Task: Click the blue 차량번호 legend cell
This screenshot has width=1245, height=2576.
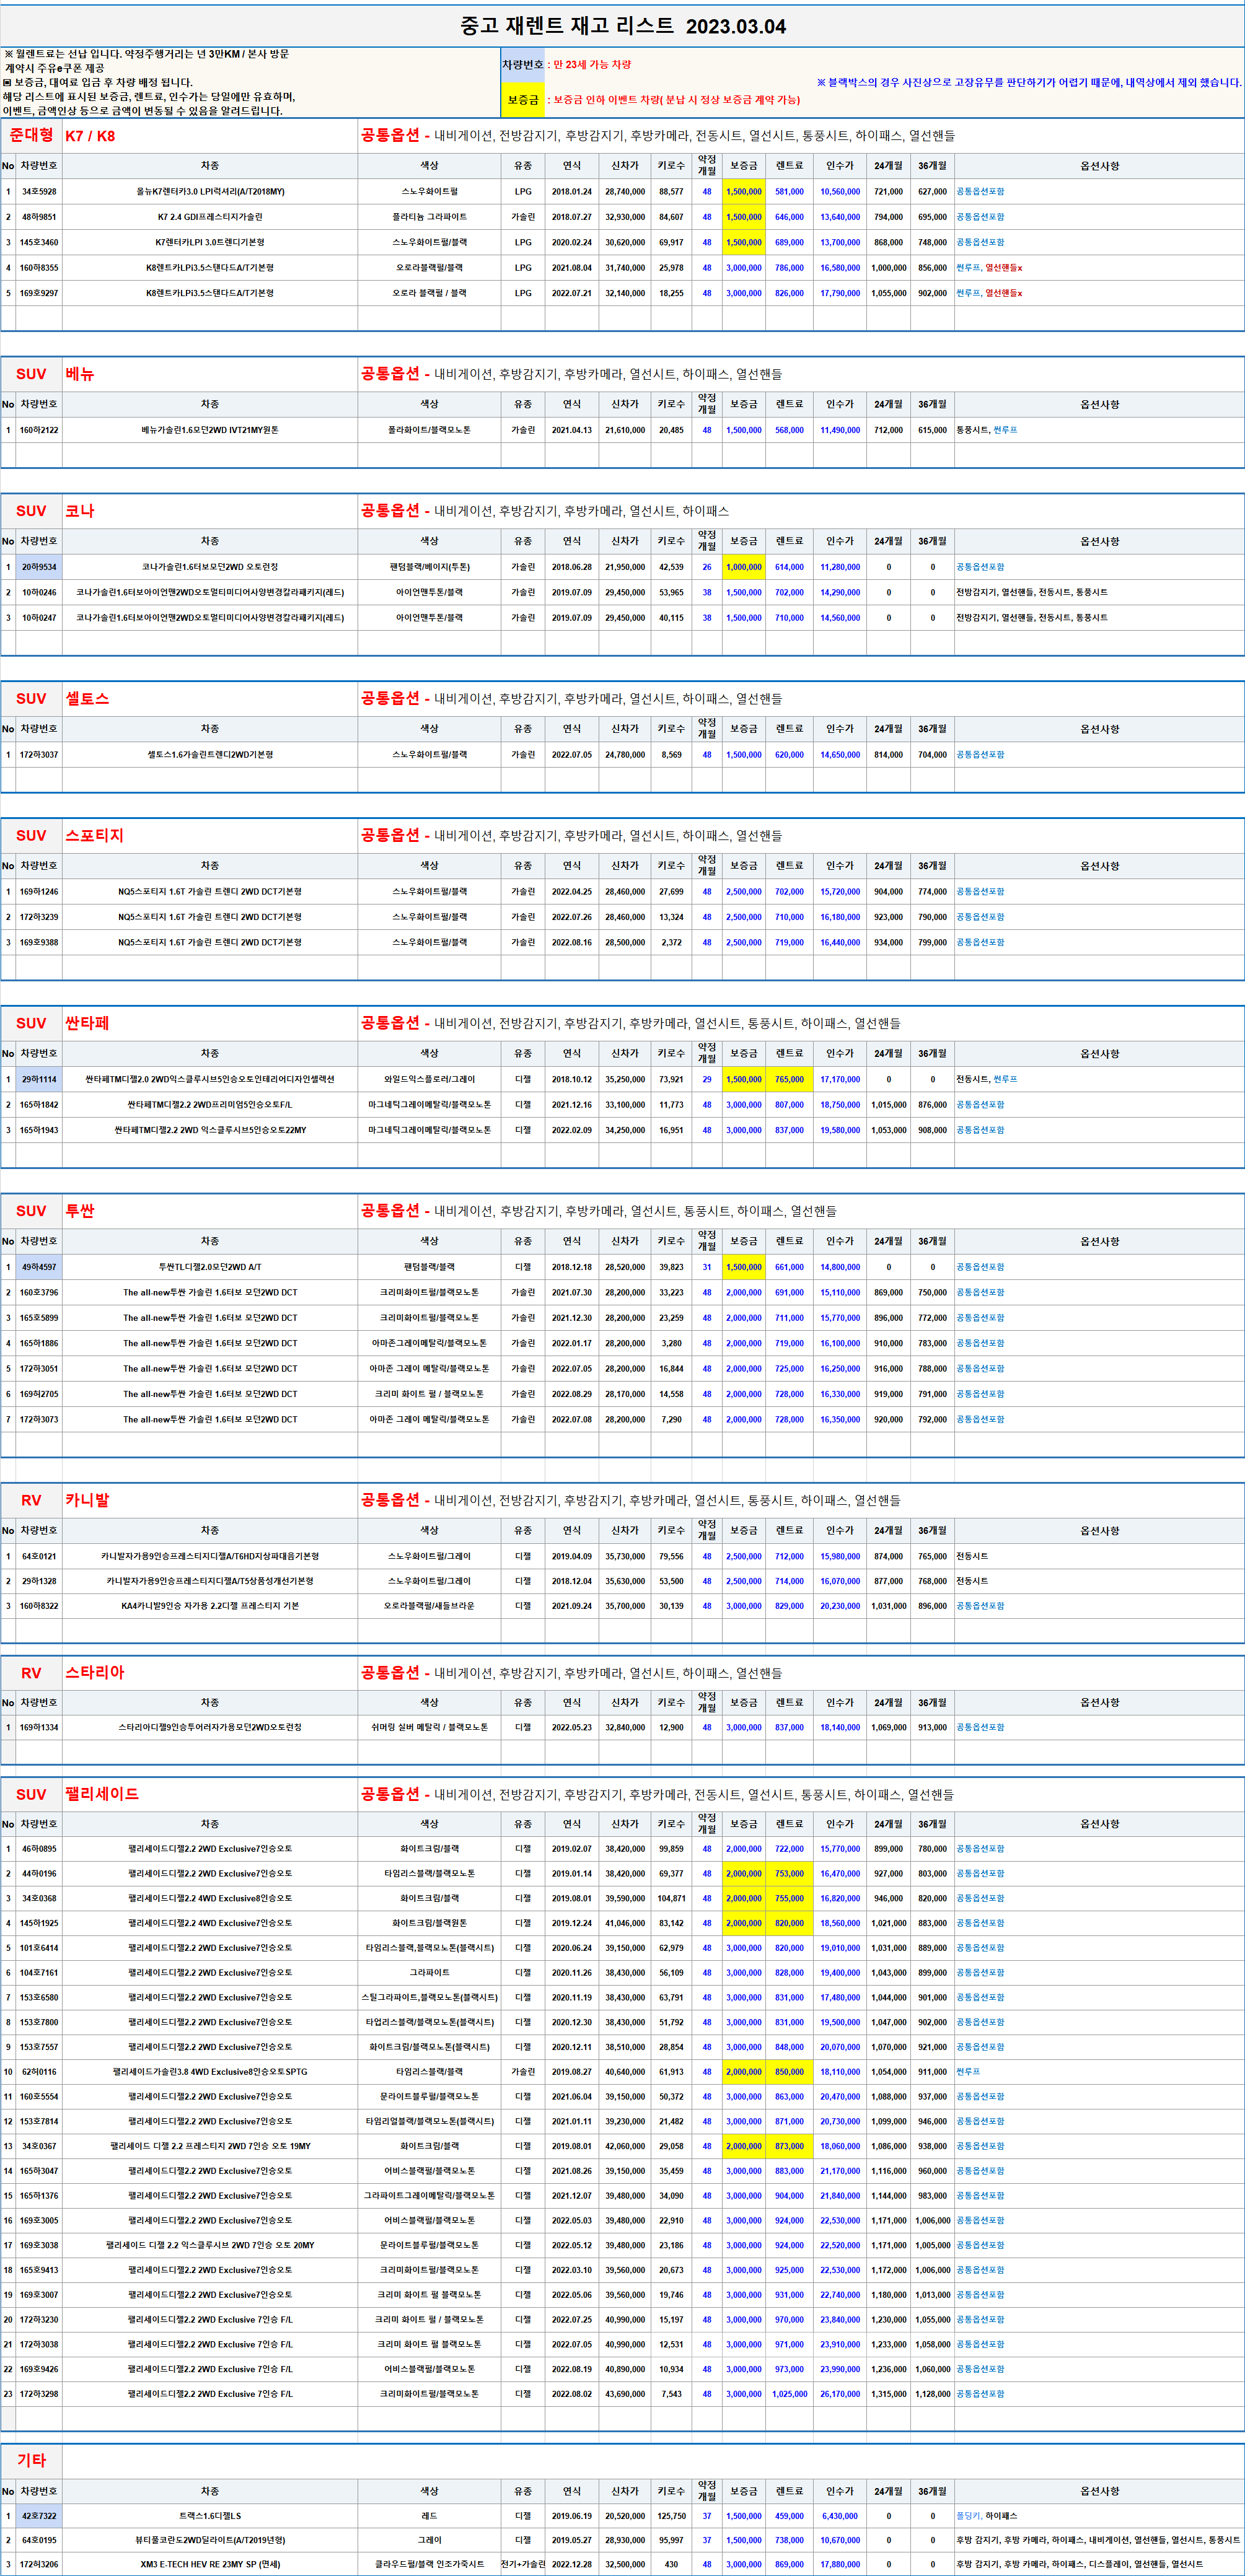Action: pyautogui.click(x=522, y=65)
